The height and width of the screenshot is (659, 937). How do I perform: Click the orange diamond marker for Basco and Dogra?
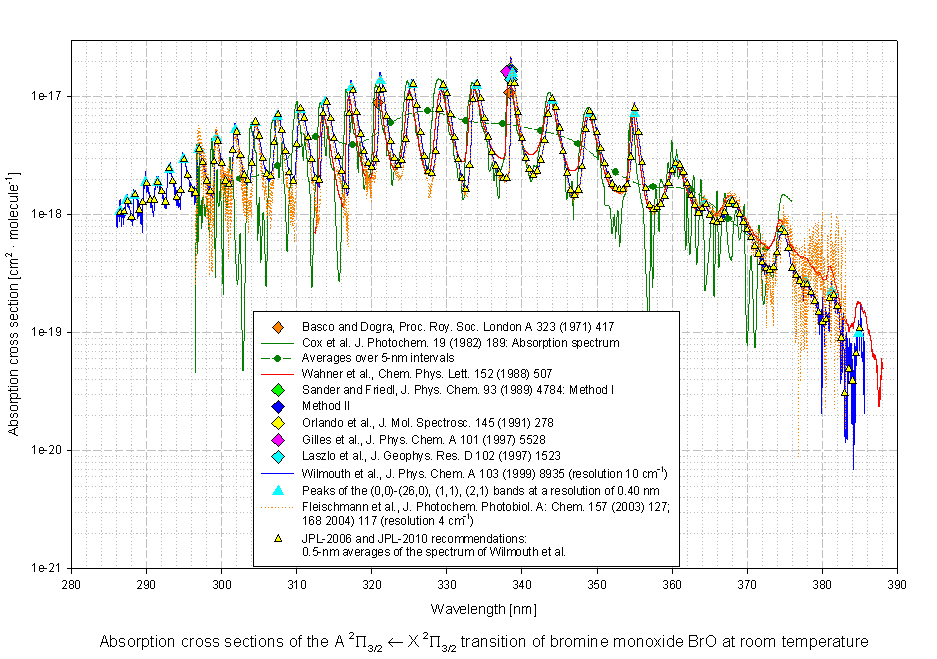(278, 326)
